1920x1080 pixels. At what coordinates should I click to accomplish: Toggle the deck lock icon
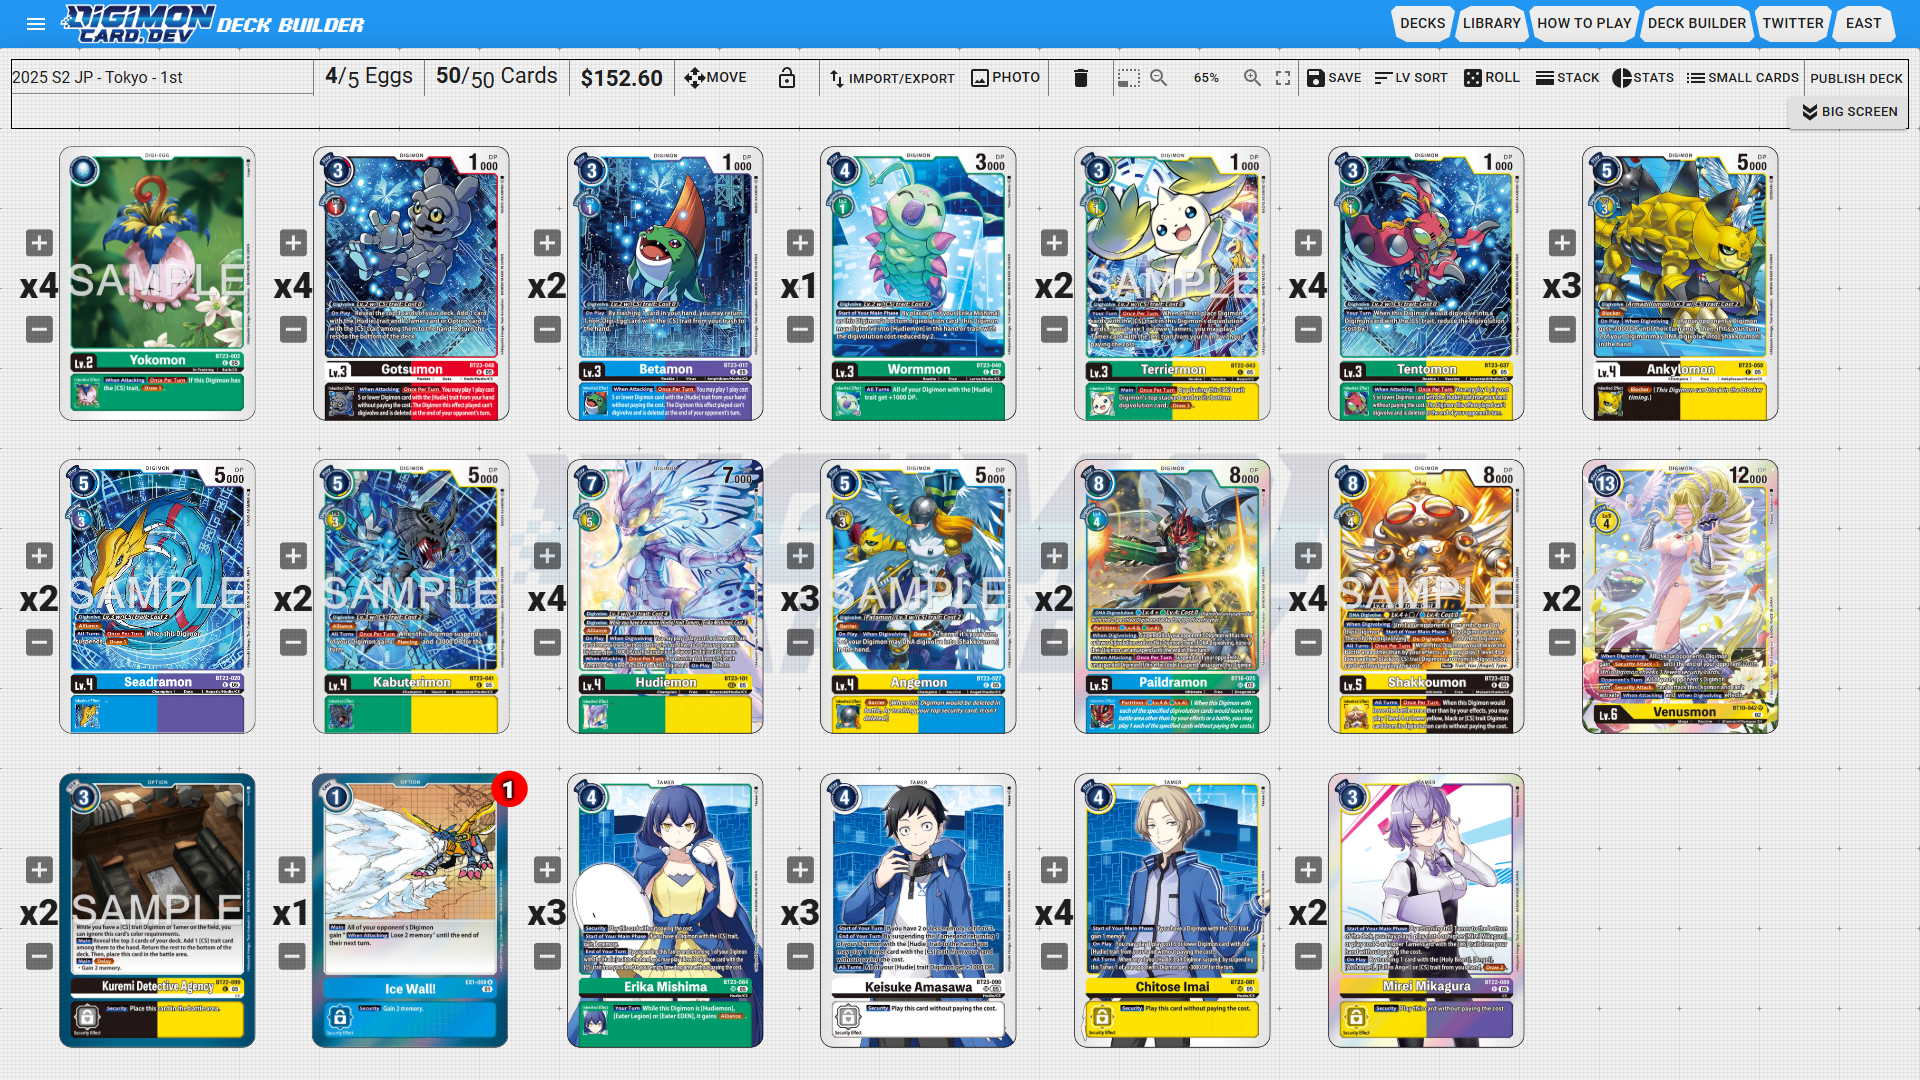(x=787, y=78)
